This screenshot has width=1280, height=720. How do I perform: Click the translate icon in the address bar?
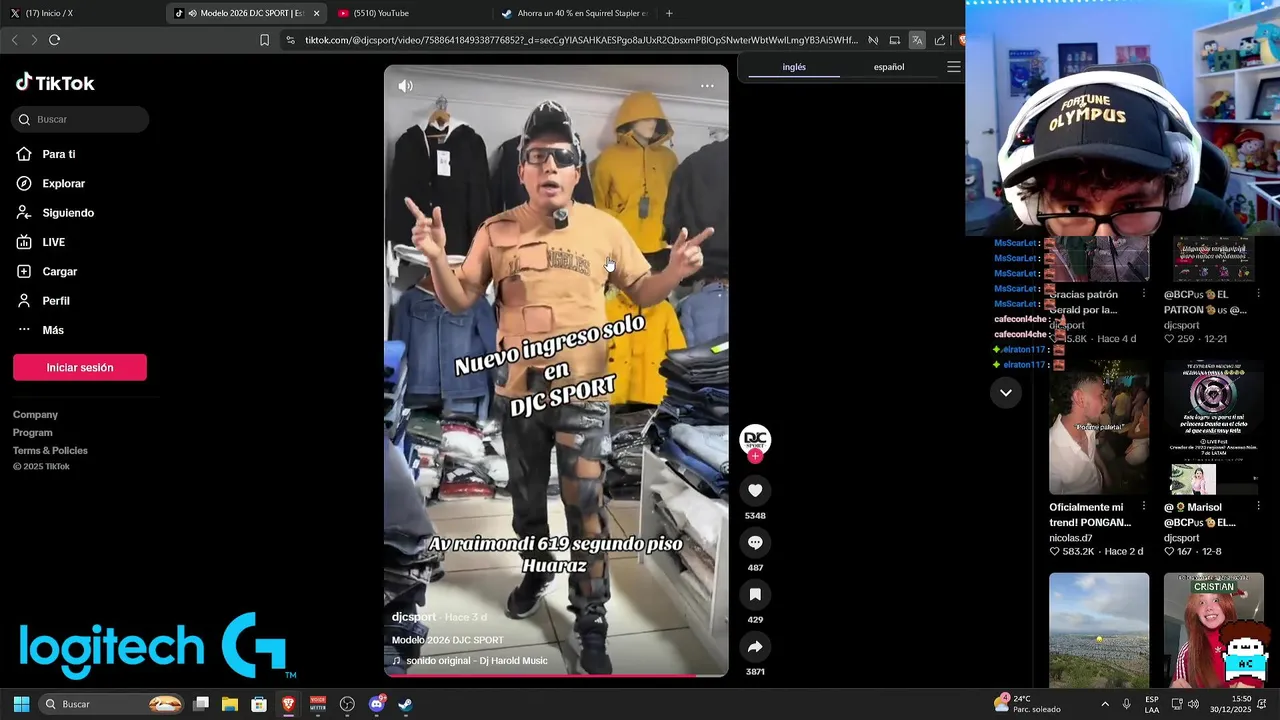tap(917, 40)
